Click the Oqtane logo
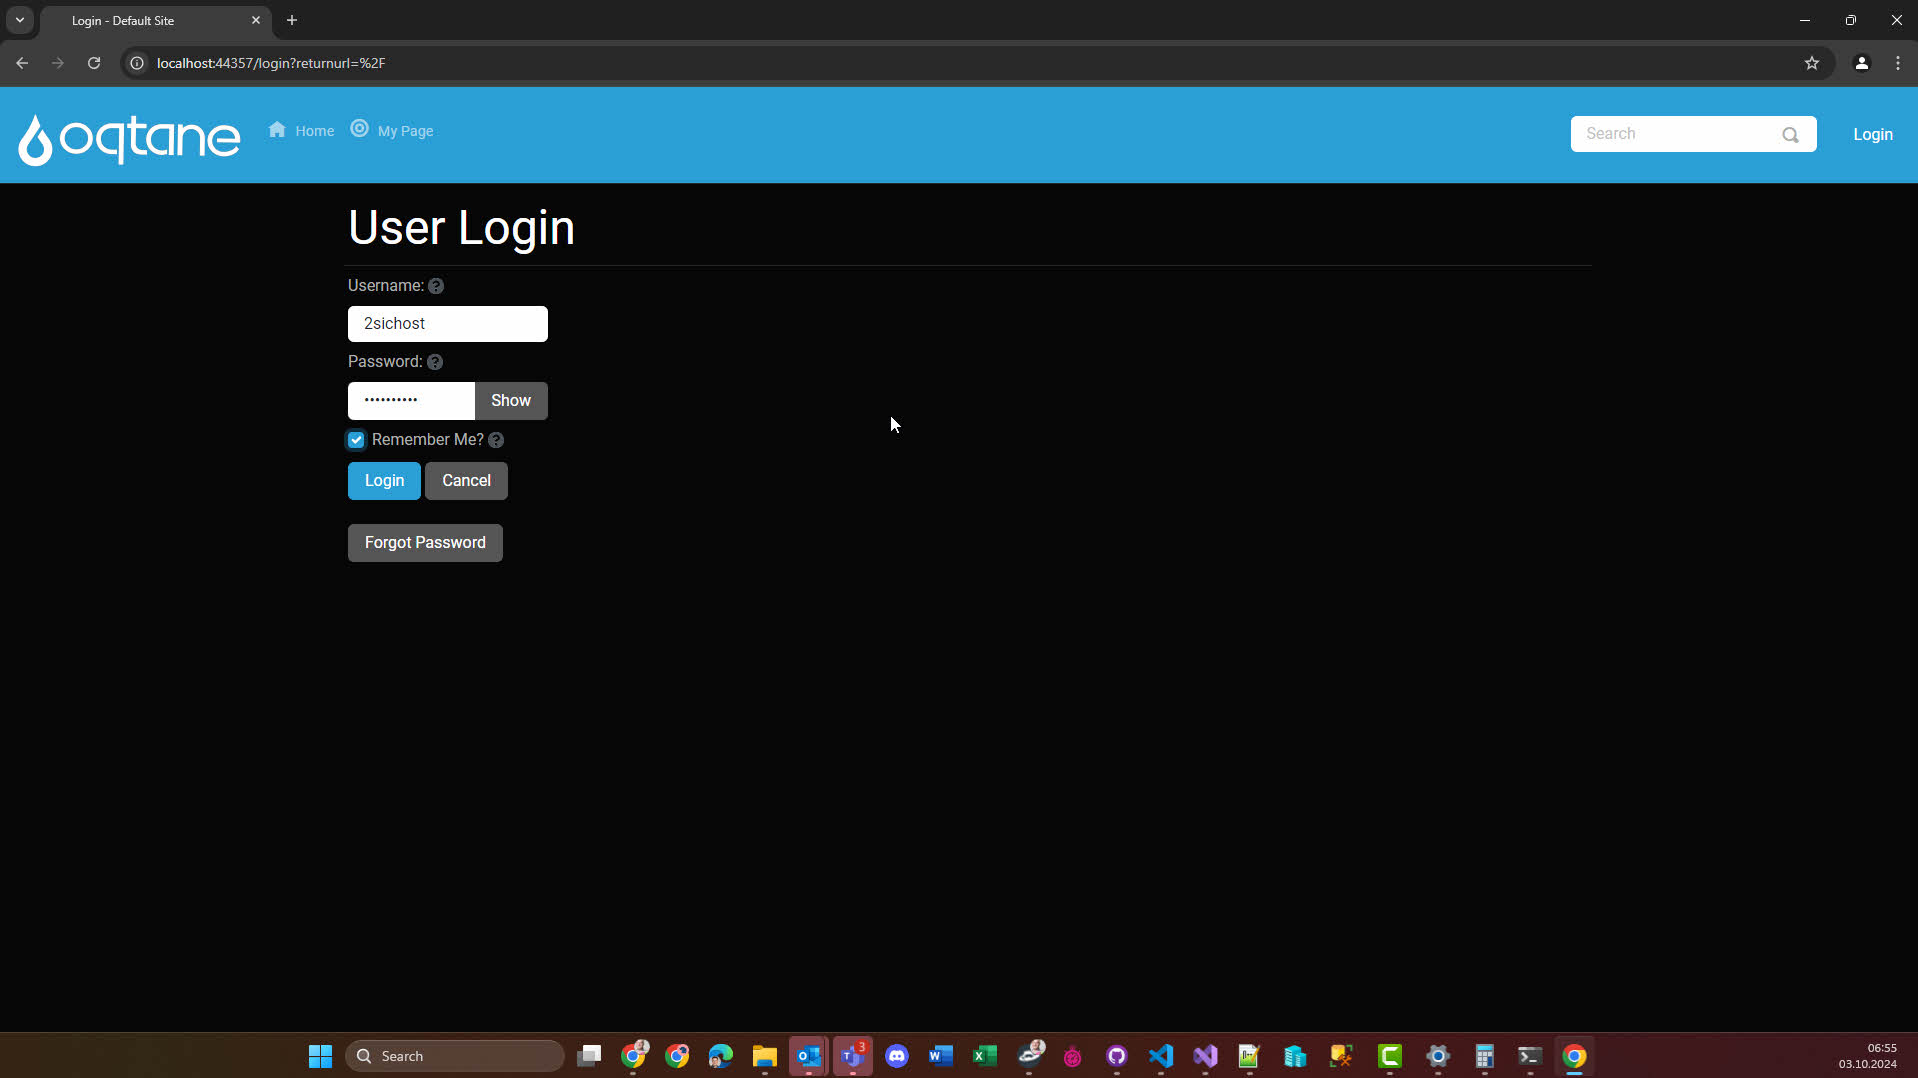 point(129,137)
